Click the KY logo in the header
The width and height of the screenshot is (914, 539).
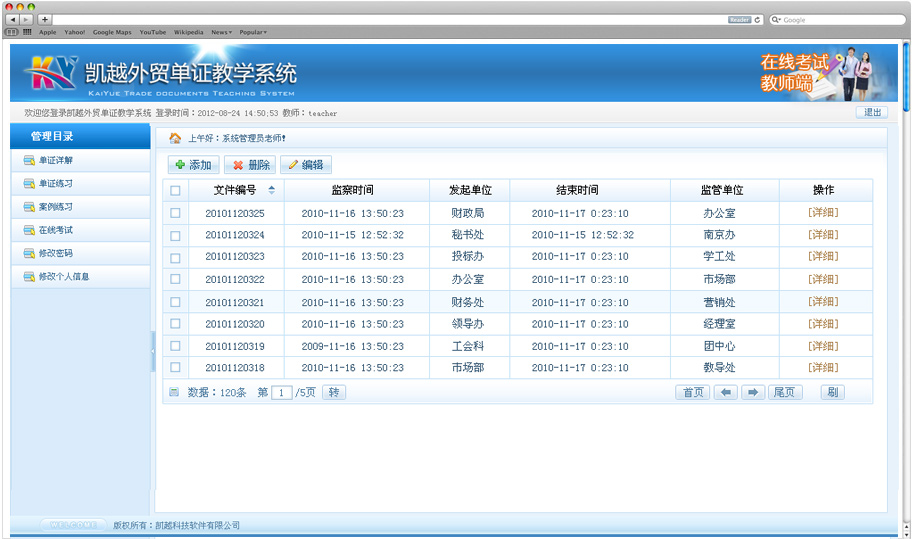pos(53,73)
